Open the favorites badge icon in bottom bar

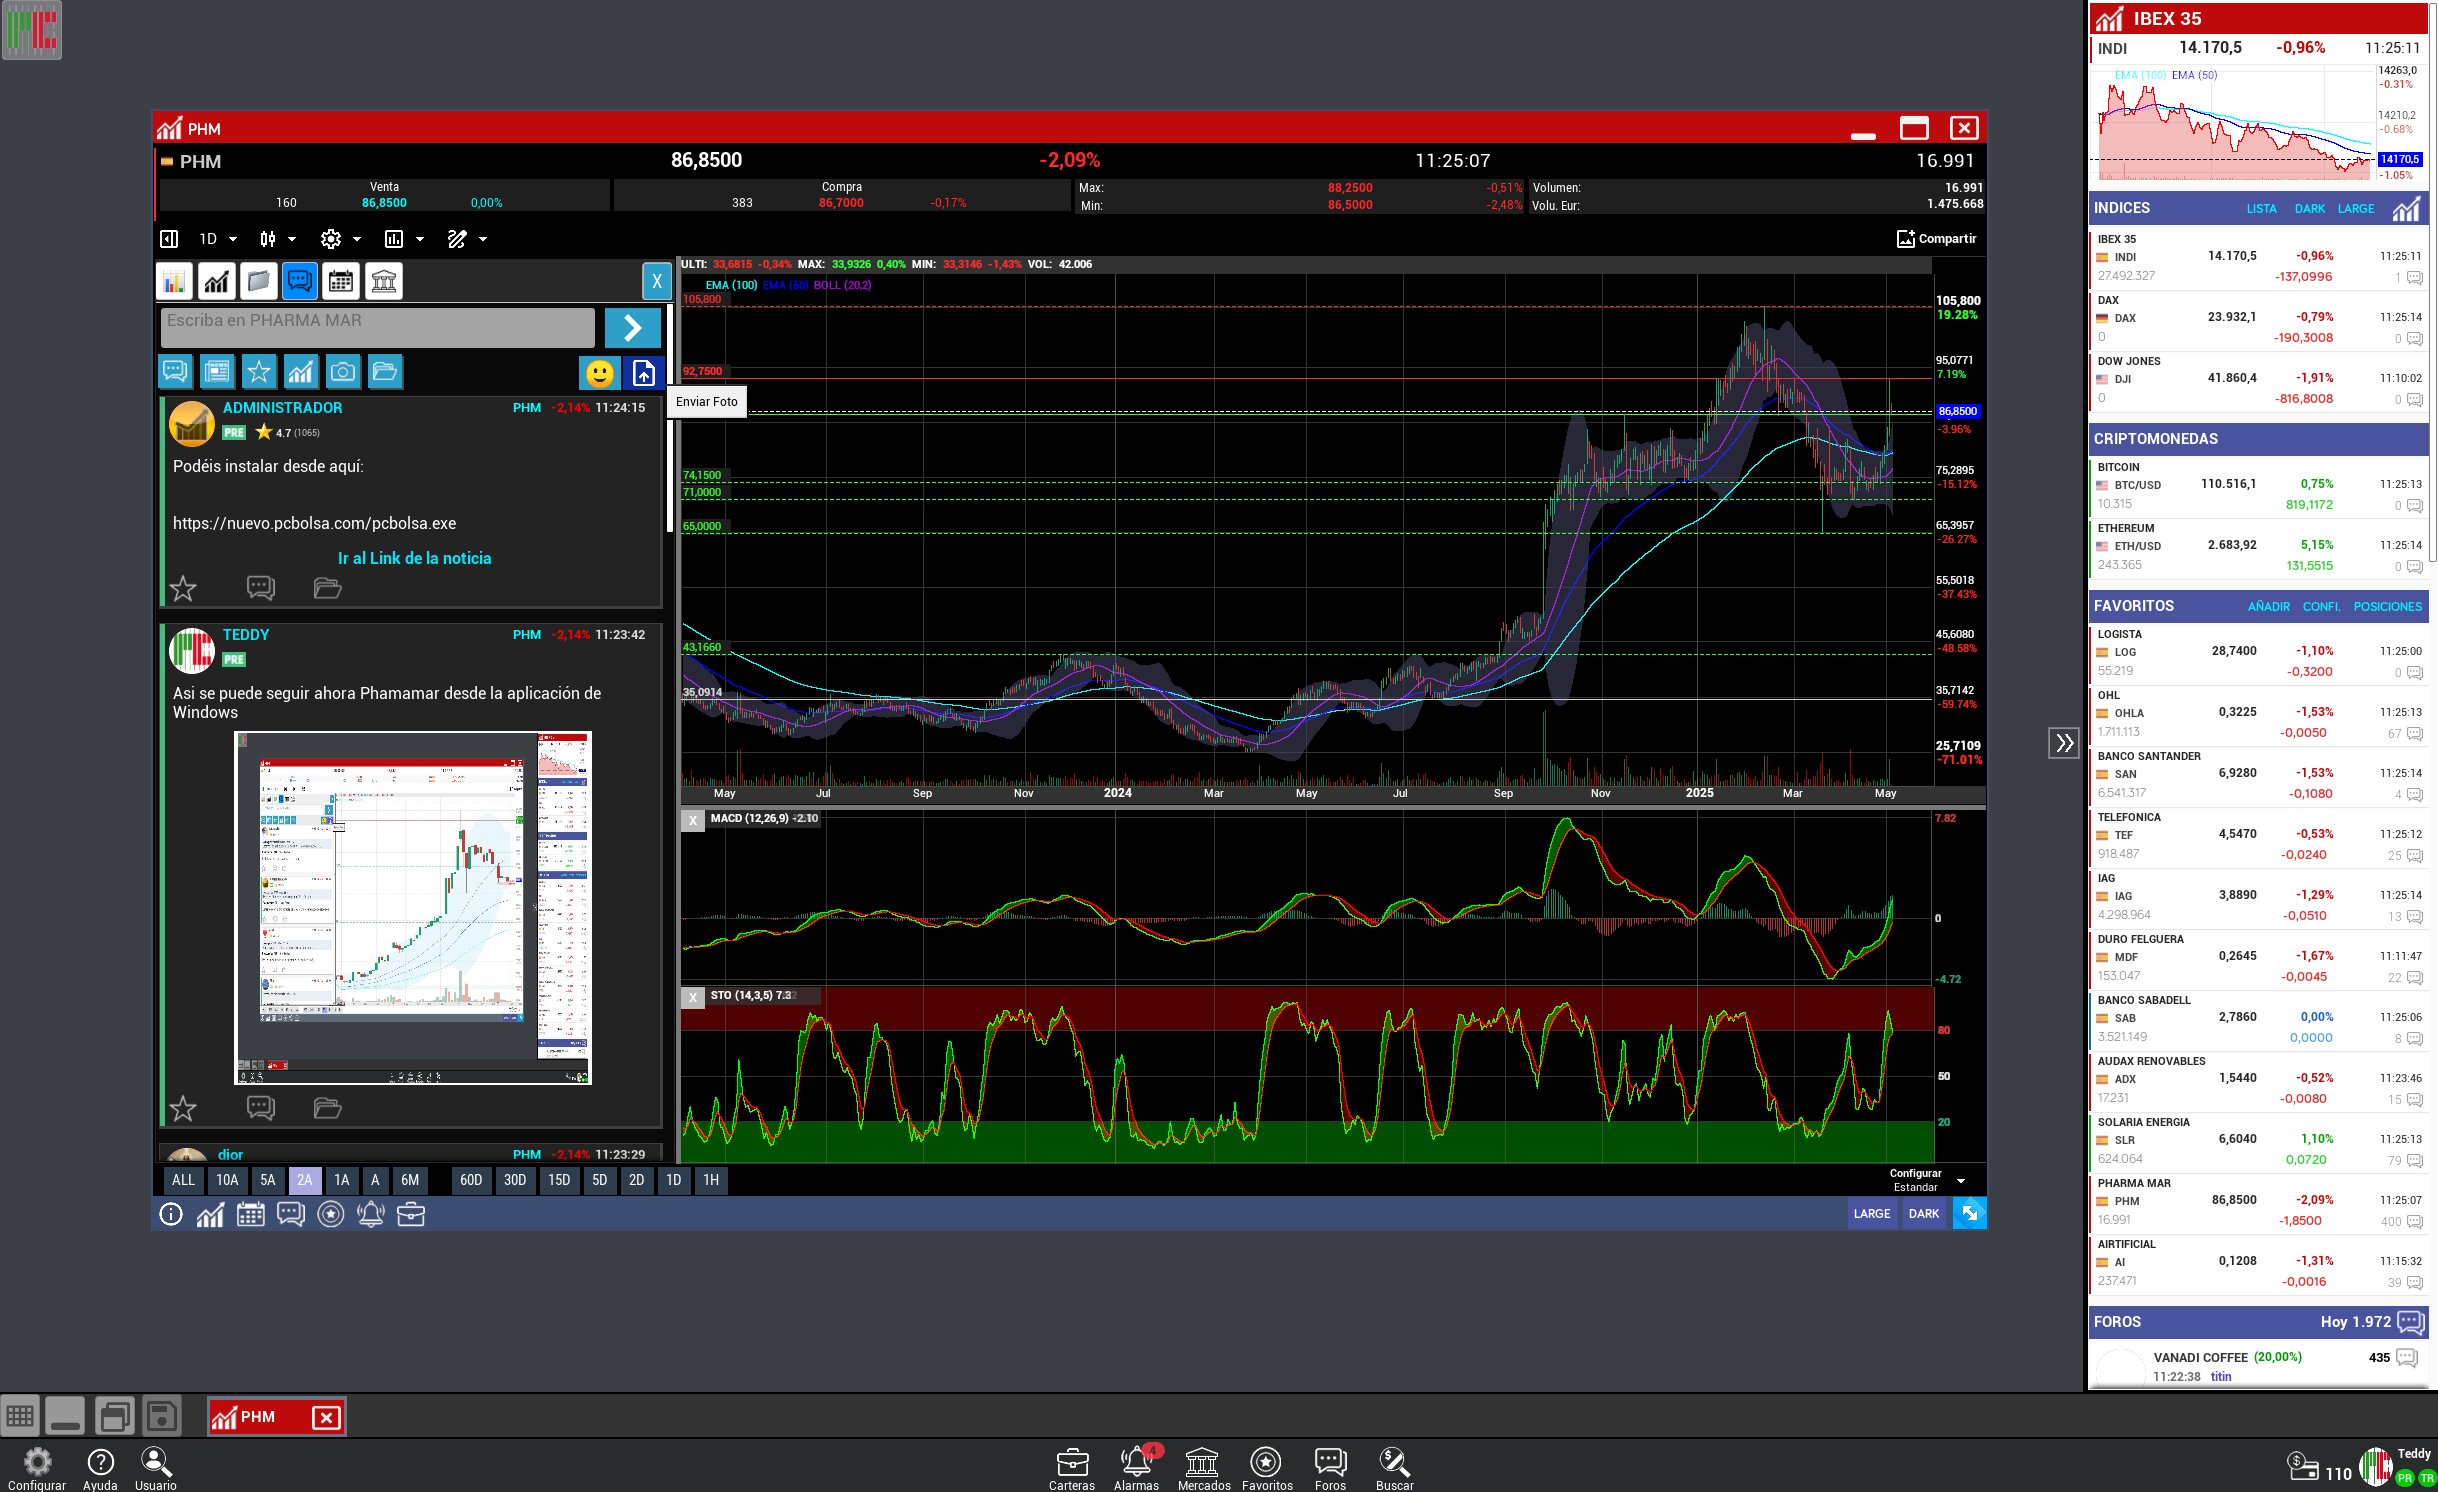tap(330, 1214)
